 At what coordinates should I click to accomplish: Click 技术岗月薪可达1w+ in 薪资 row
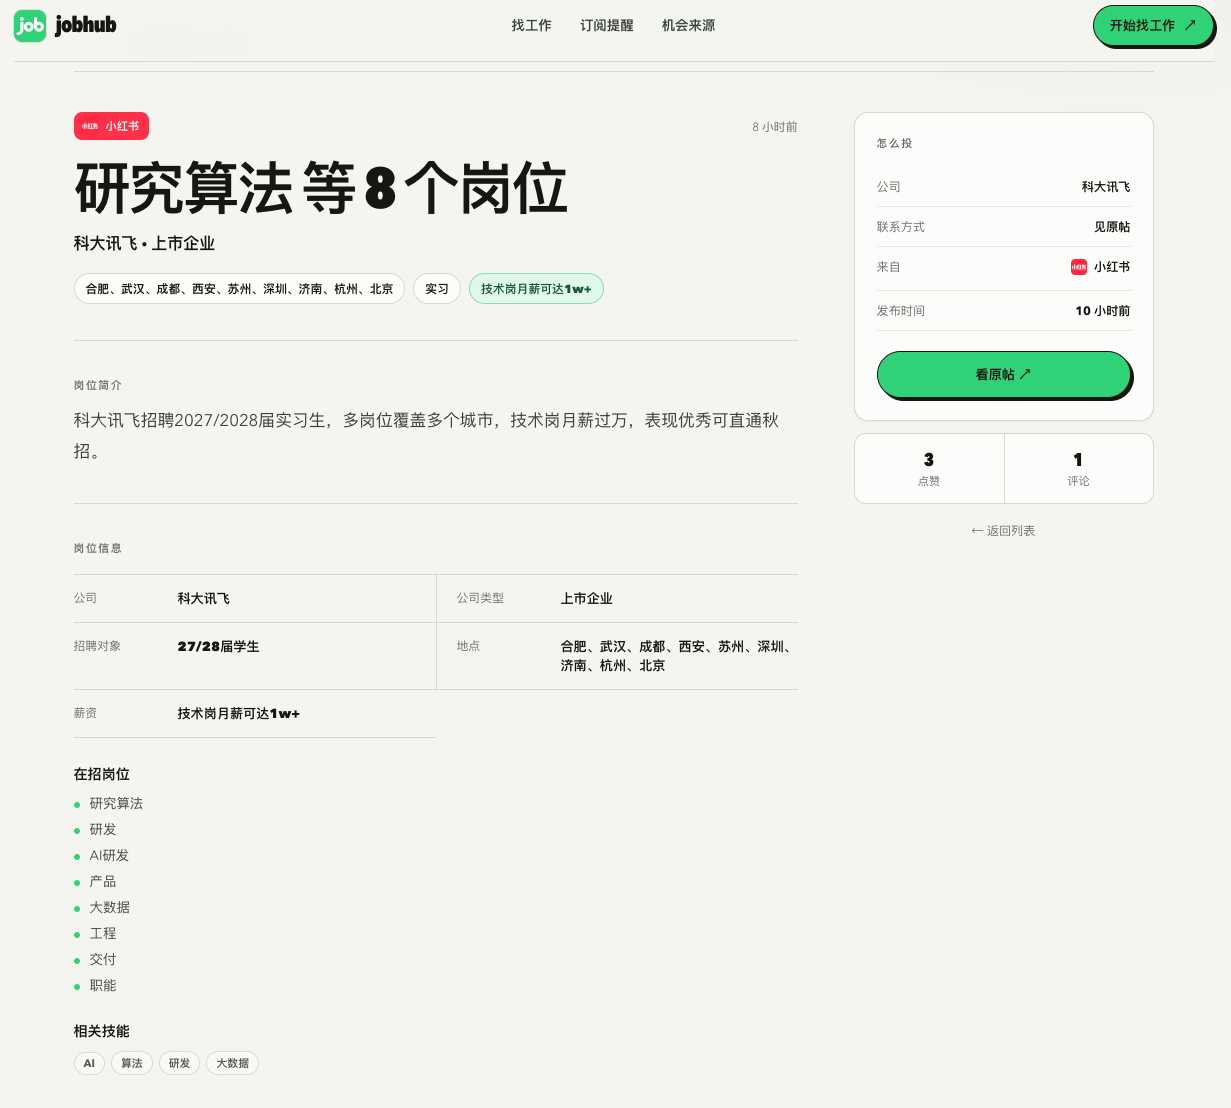tap(239, 713)
